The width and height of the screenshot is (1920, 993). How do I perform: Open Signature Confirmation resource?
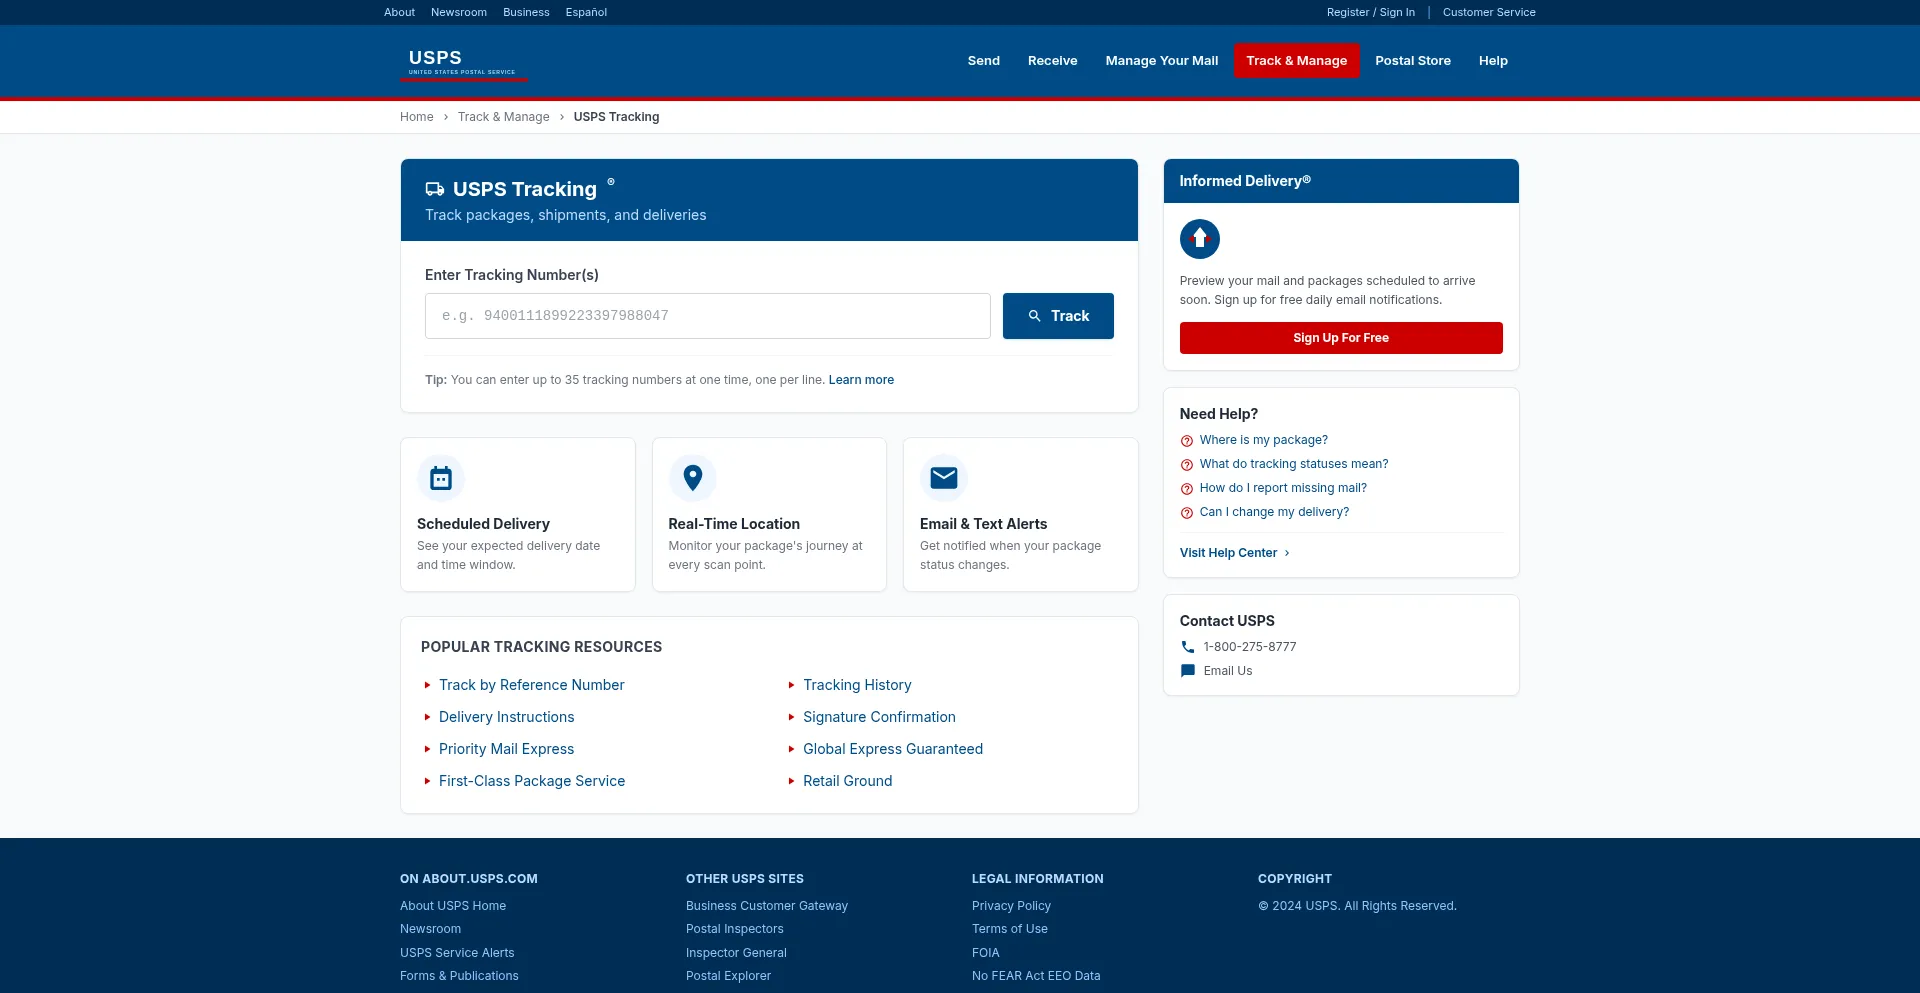coord(880,717)
